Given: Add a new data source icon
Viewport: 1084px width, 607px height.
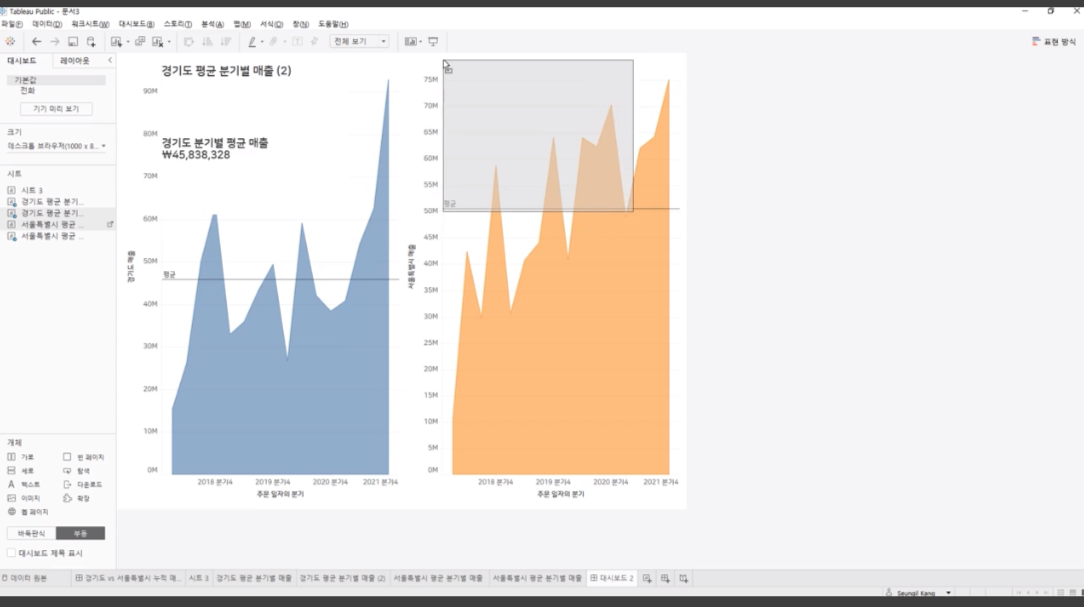Looking at the screenshot, I should 91,41.
